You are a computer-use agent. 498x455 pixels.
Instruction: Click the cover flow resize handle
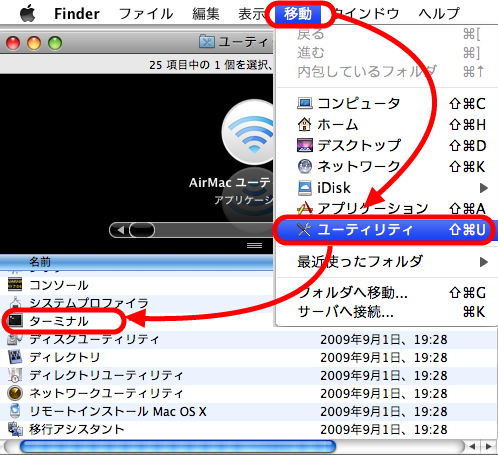pos(254,246)
